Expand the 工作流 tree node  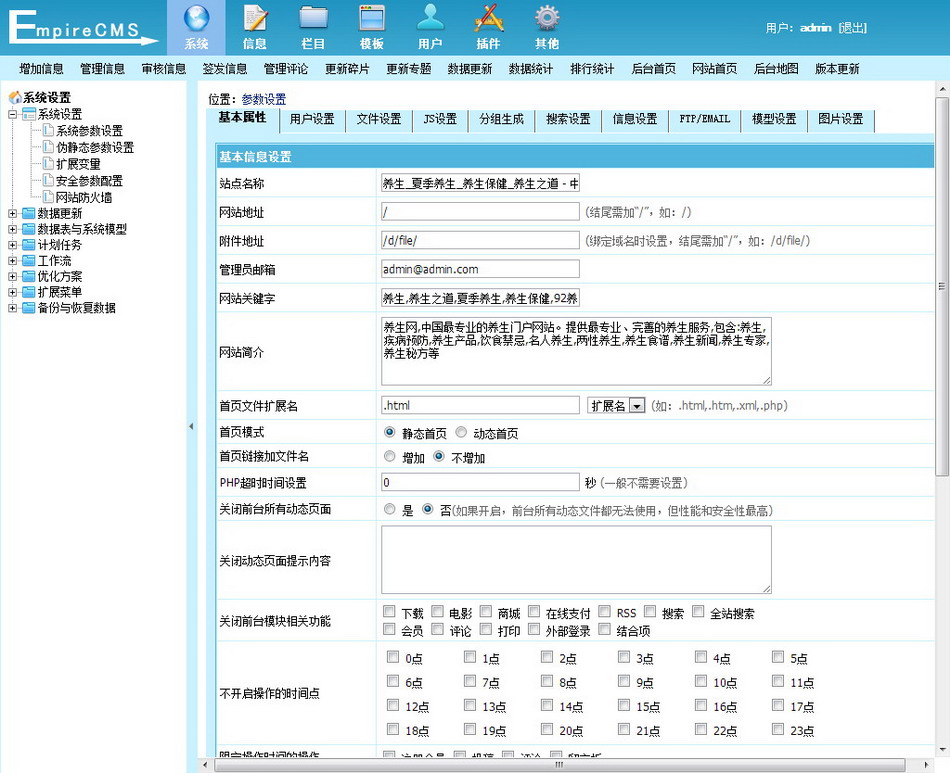click(12, 260)
